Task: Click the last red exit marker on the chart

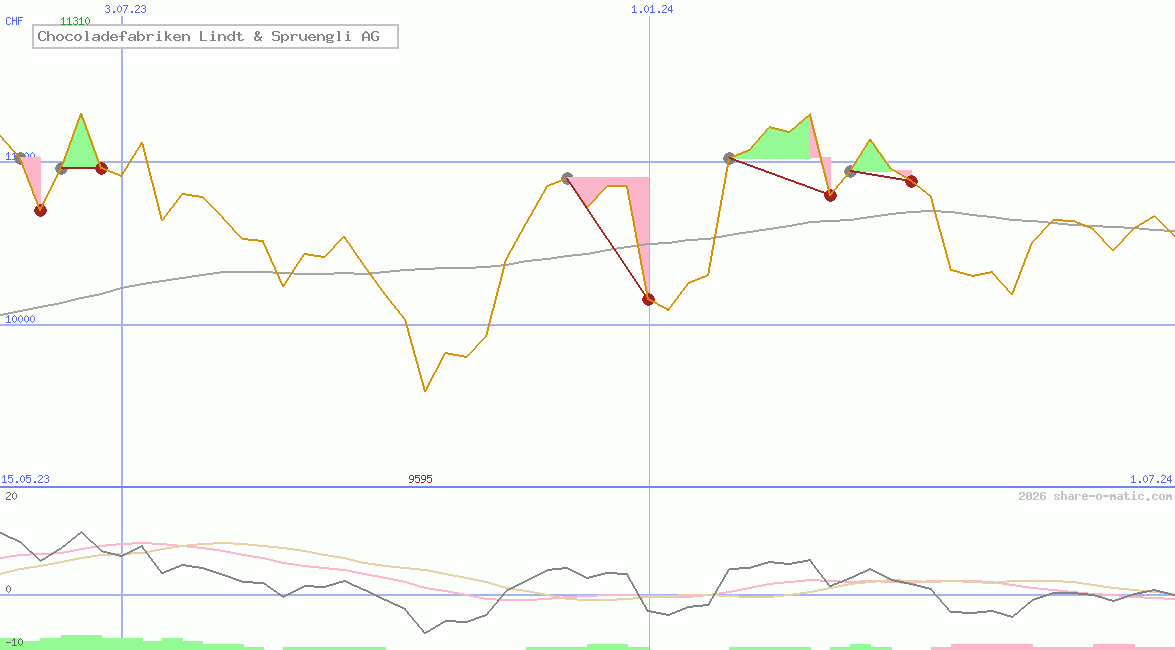Action: [x=911, y=181]
